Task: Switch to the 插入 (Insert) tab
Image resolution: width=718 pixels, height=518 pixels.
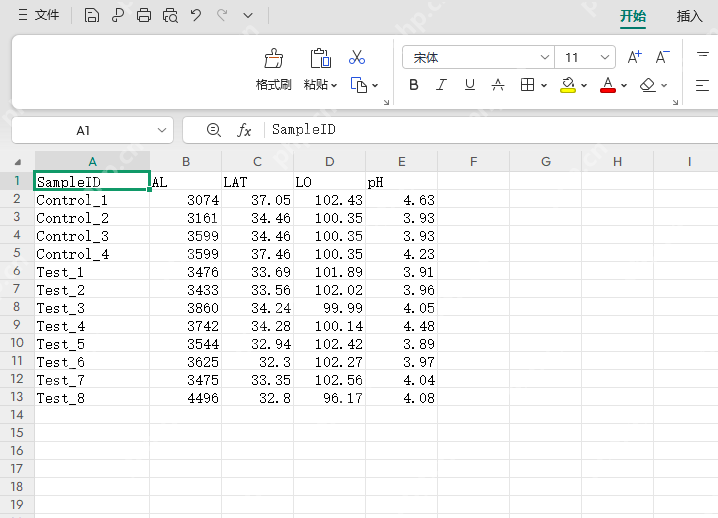Action: click(689, 16)
